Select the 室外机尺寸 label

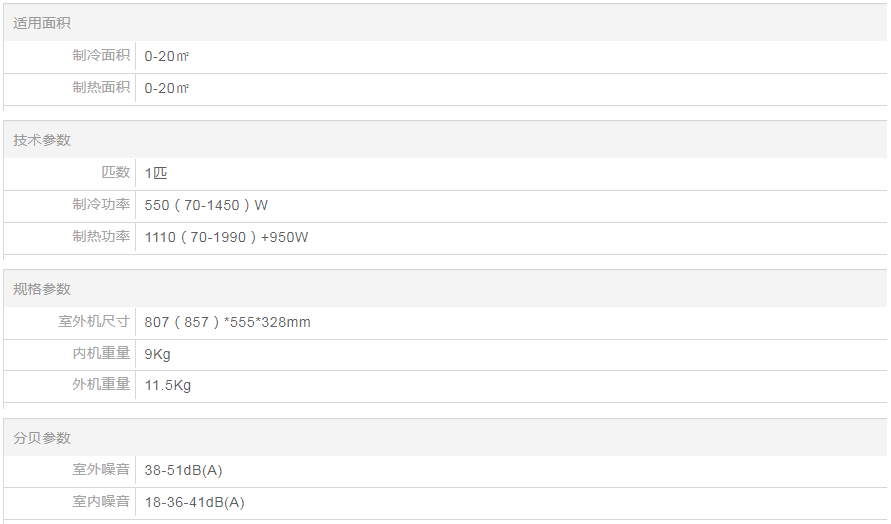(94, 322)
